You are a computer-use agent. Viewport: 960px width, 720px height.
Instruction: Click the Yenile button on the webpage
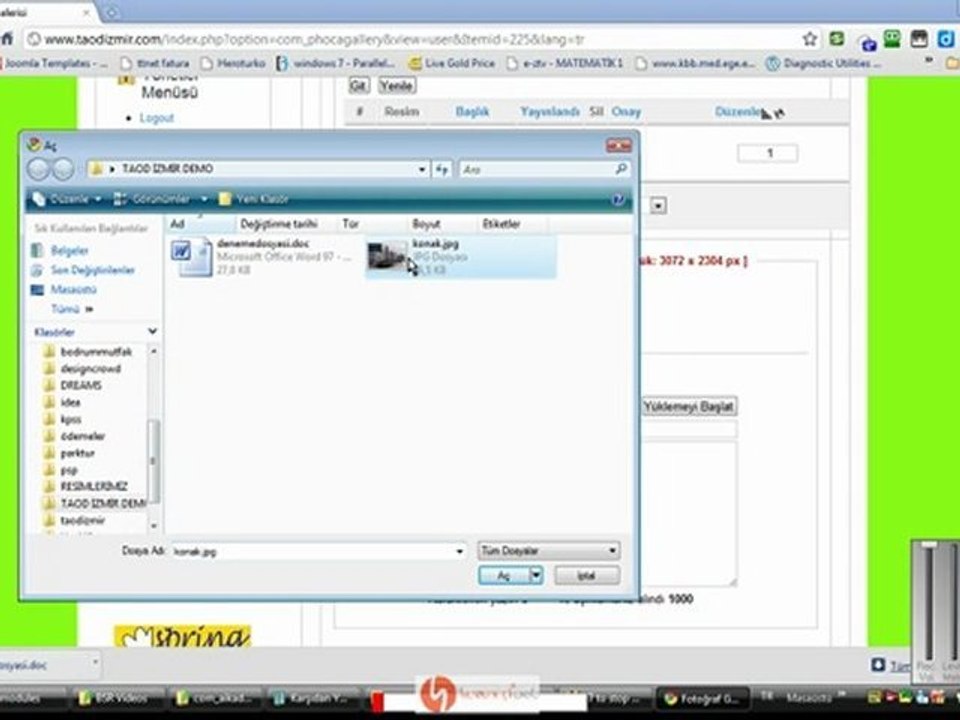click(396, 86)
